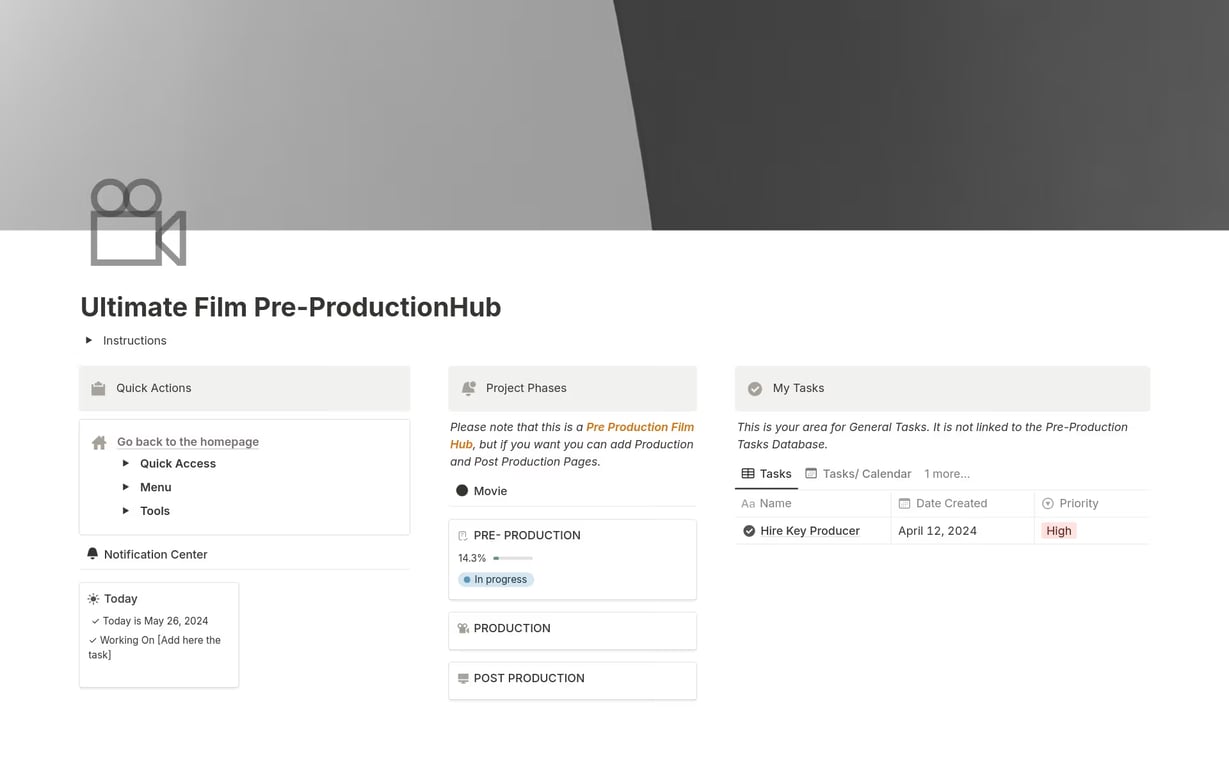The image size is (1229, 768).
Task: Click the home icon beside homepage link
Action: coord(99,442)
